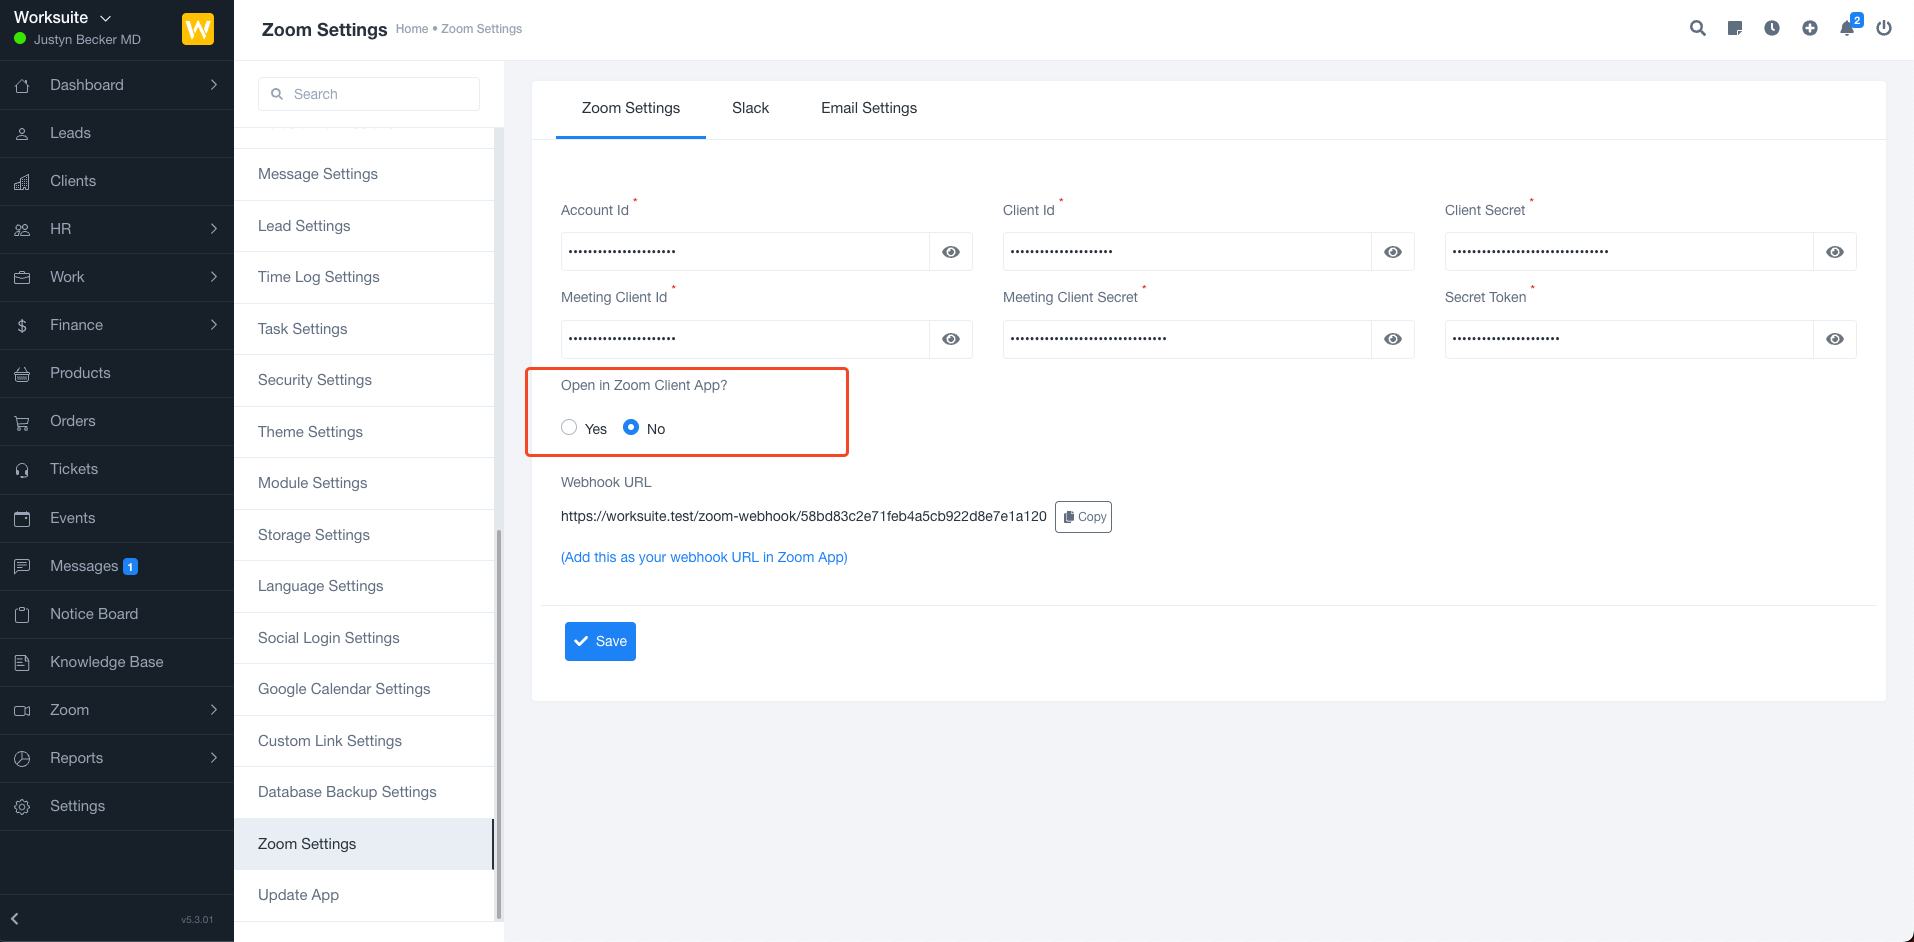Open Security Settings in settings list

[364, 380]
